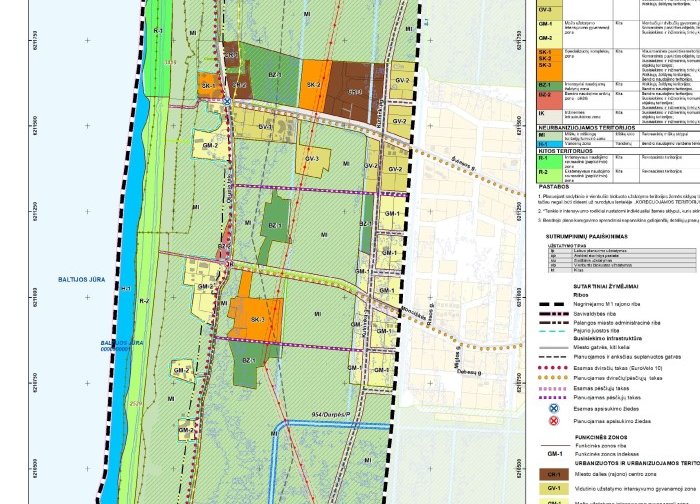Click the 954/Durpės/P label on the map
Image resolution: width=700 pixels, height=504 pixels.
(x=331, y=415)
